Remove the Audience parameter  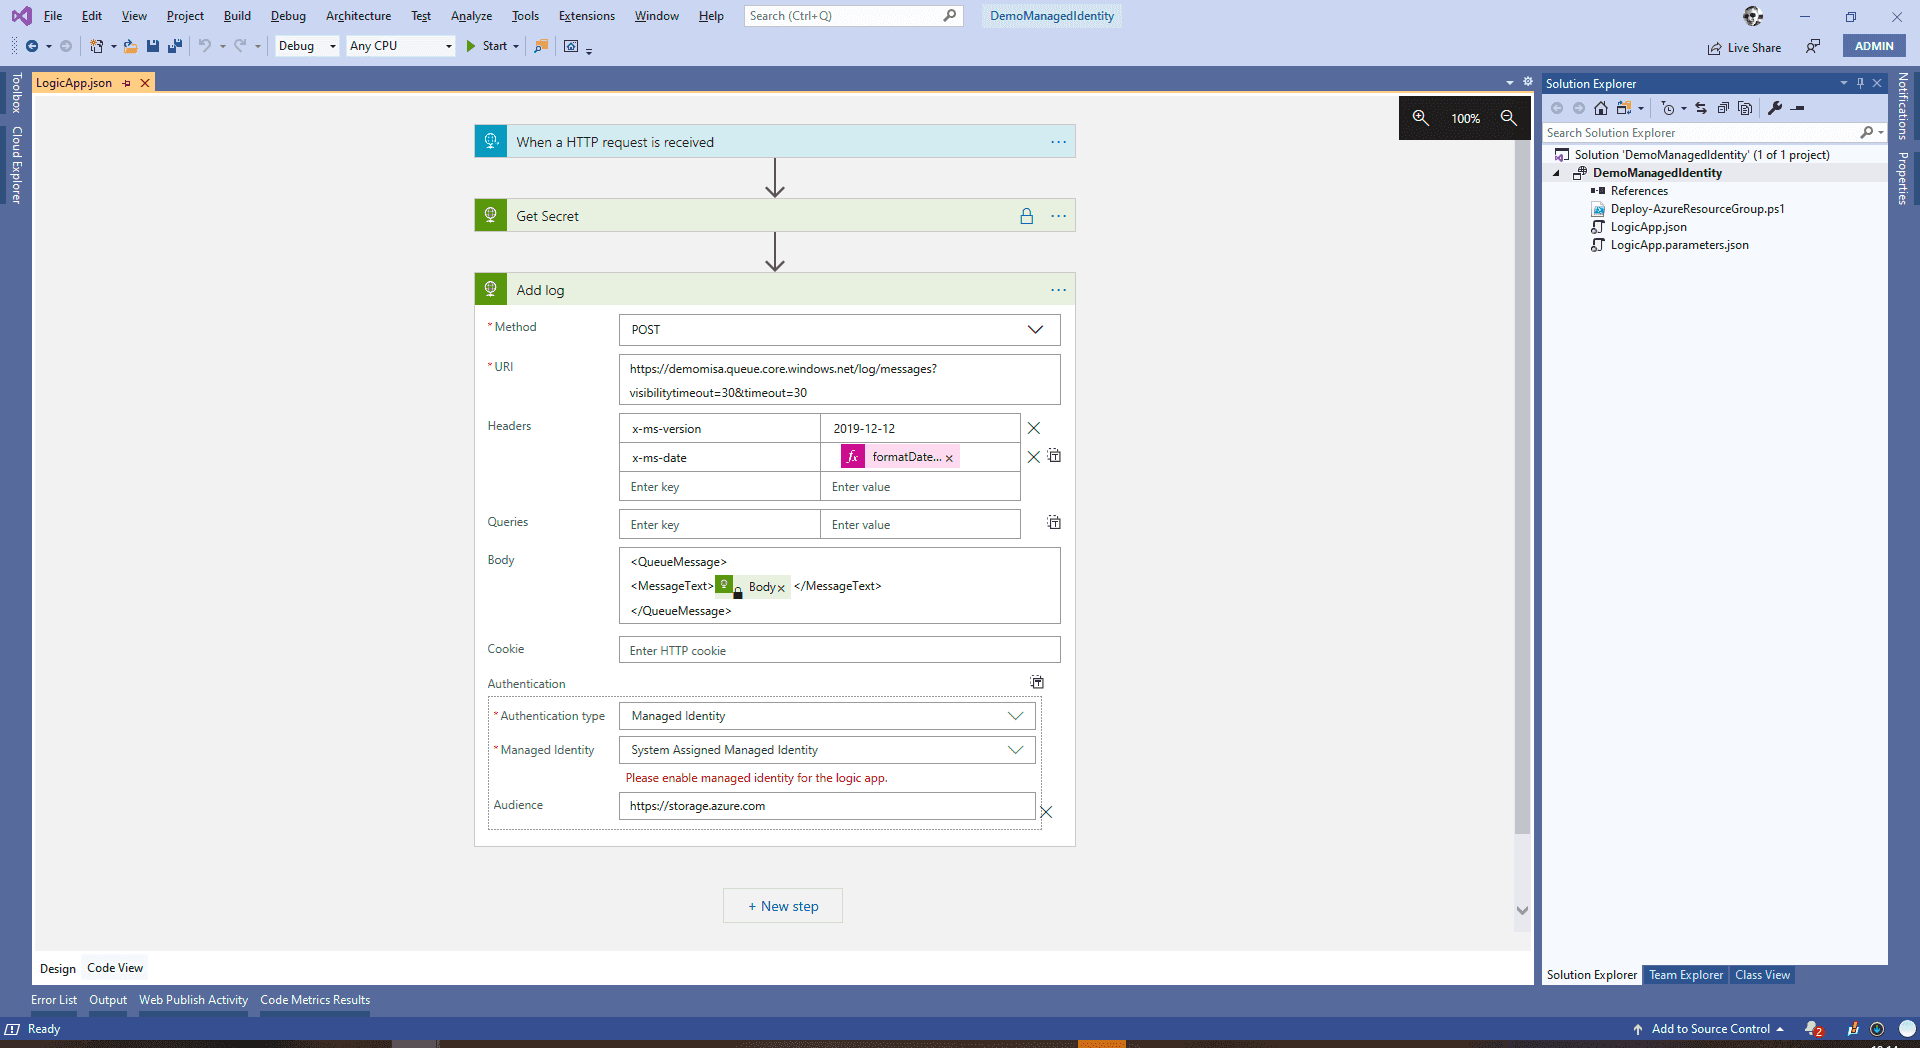coord(1046,812)
